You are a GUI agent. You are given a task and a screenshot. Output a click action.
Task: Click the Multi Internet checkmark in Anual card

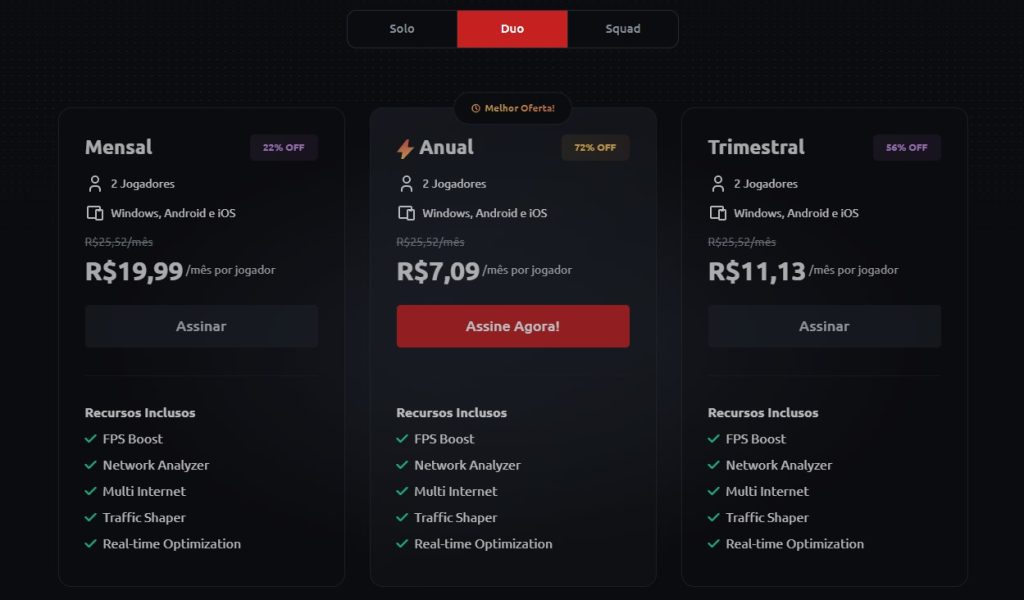tap(403, 491)
